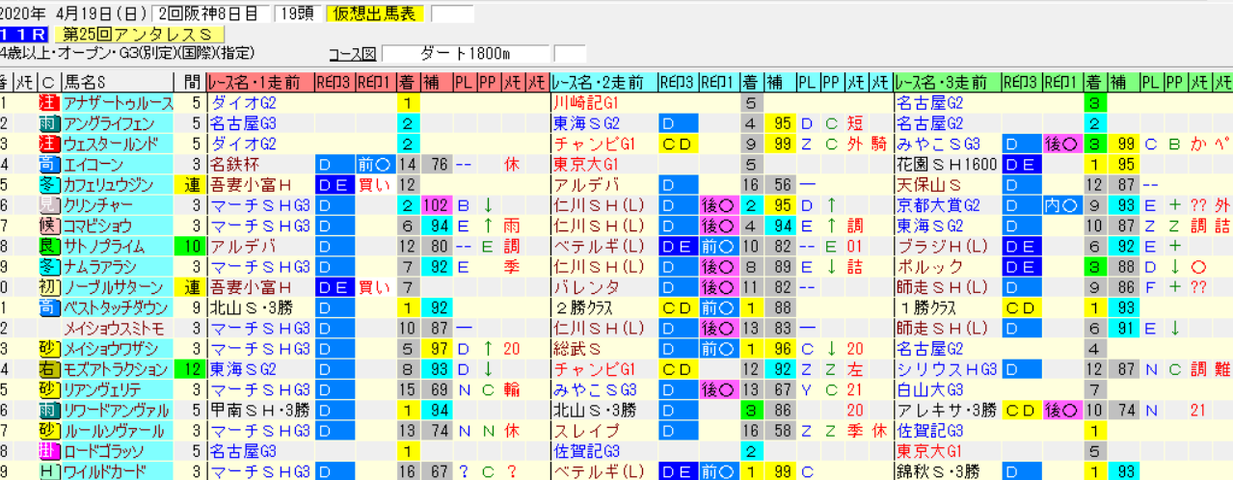
Task: Click the 注 mark beside ウェスタールンド
Action: click(47, 143)
